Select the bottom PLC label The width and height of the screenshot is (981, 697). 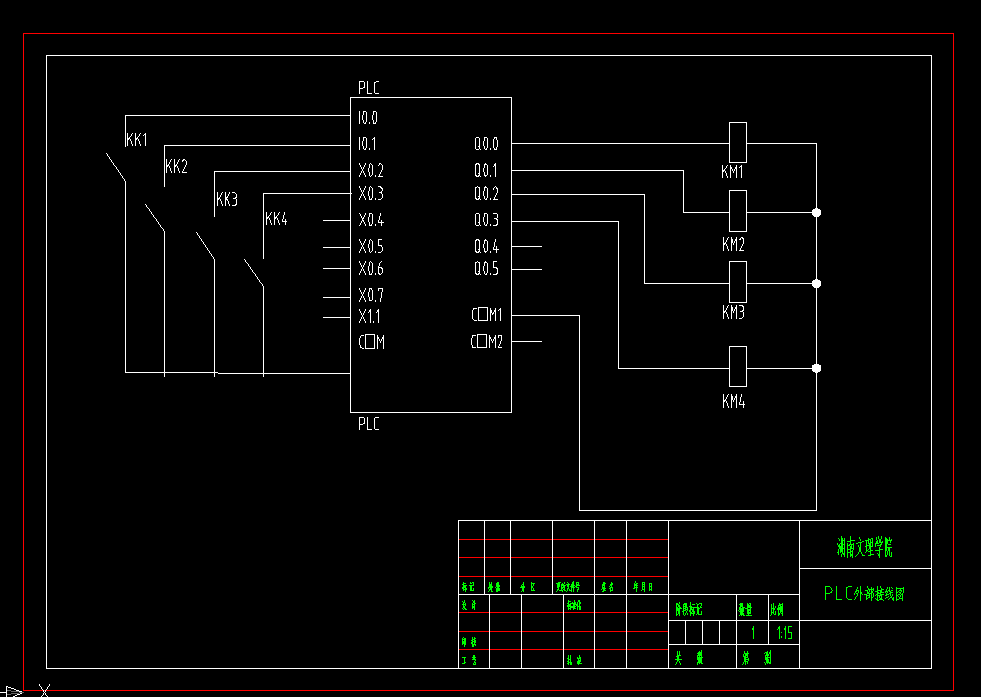[369, 424]
